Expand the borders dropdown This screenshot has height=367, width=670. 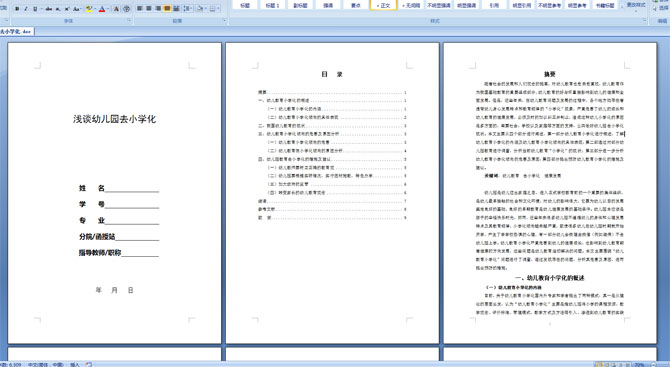point(218,9)
